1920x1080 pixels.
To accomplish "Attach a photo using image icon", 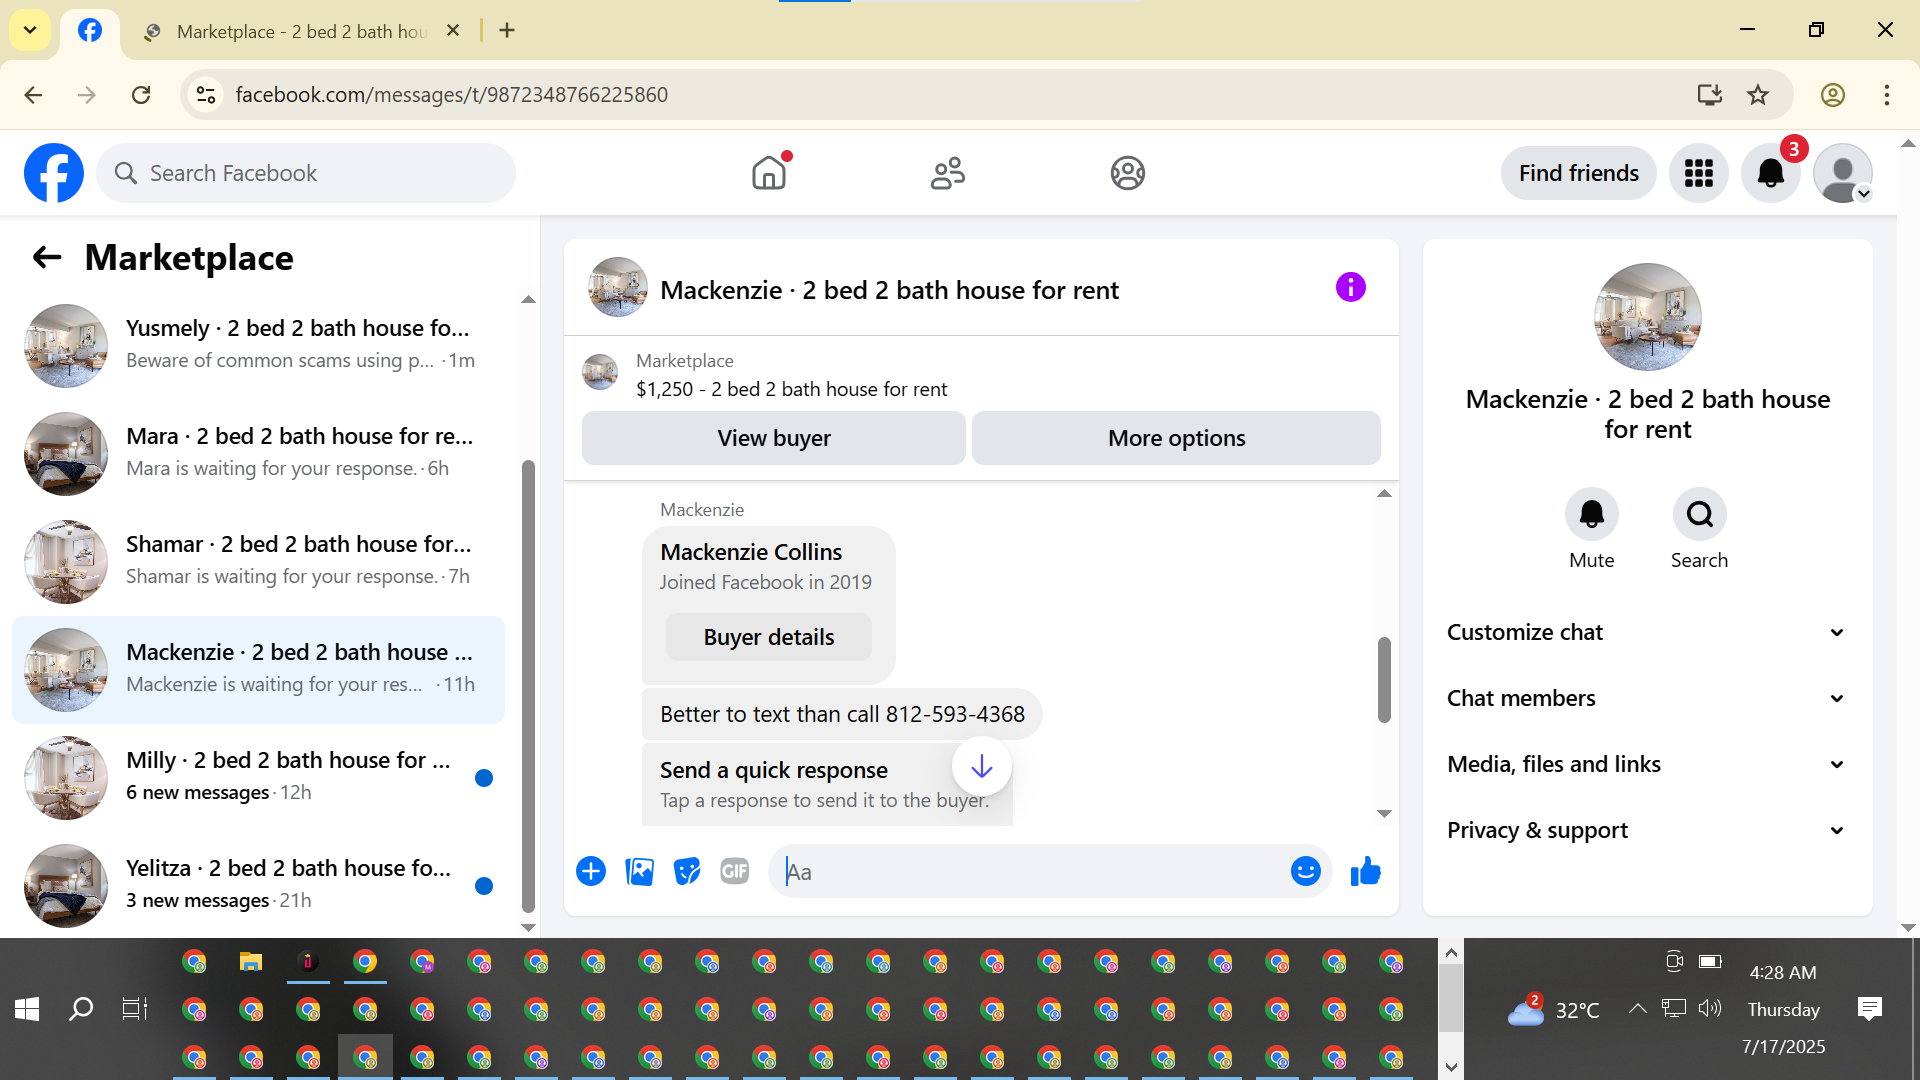I will (x=639, y=872).
